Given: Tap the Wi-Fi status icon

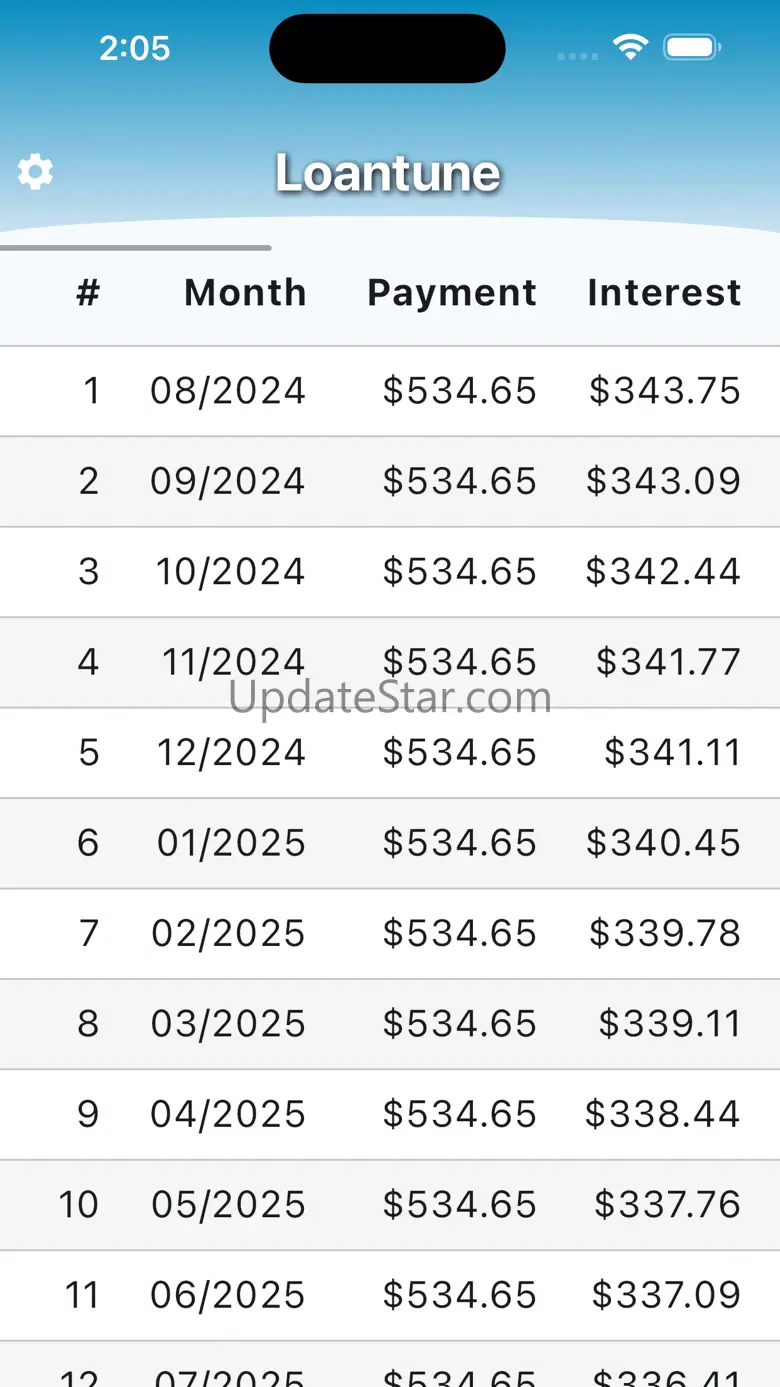Looking at the screenshot, I should pyautogui.click(x=630, y=47).
